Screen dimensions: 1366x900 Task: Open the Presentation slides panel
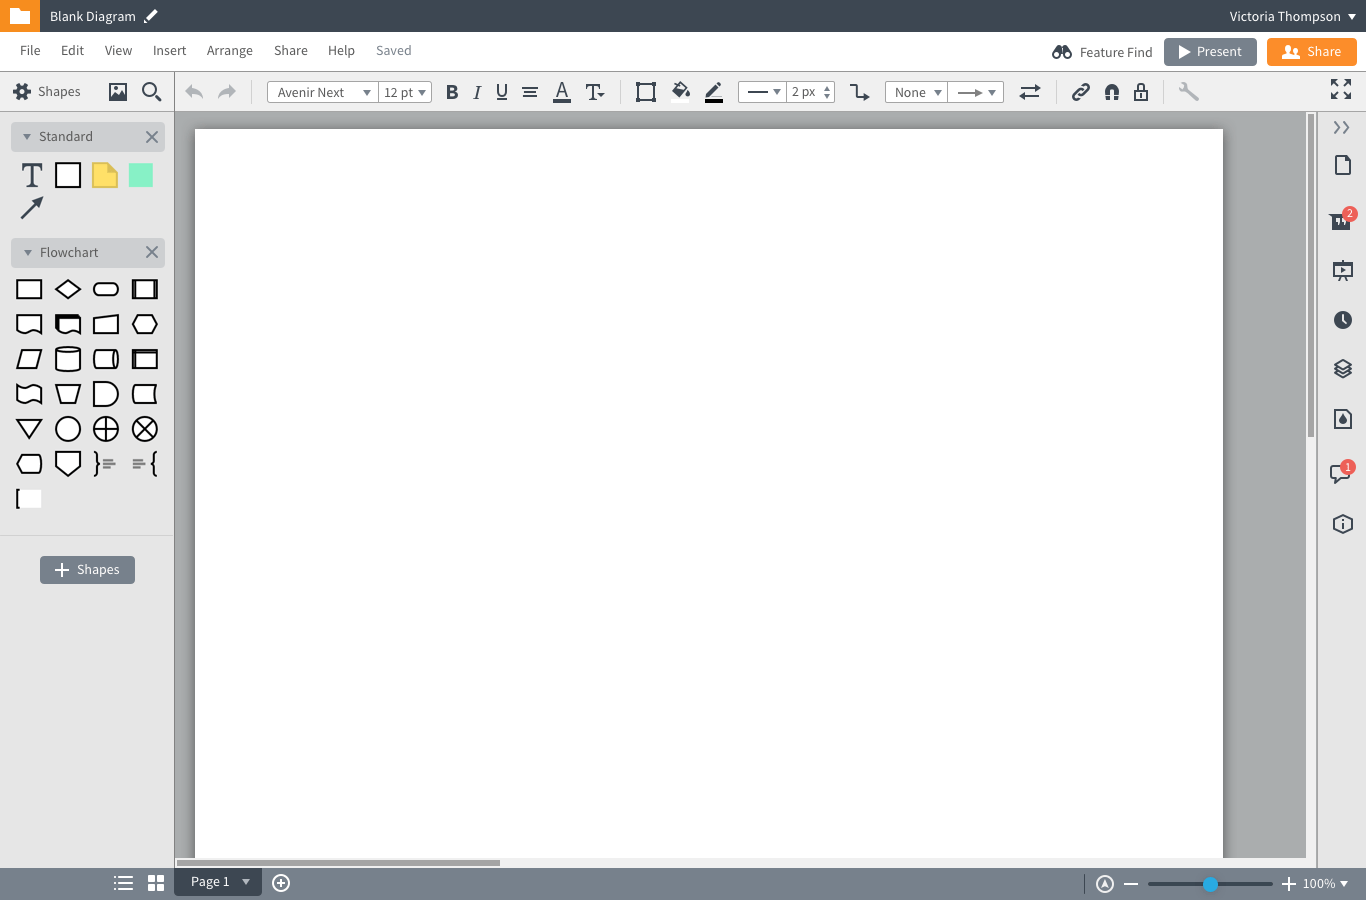pyautogui.click(x=1341, y=270)
